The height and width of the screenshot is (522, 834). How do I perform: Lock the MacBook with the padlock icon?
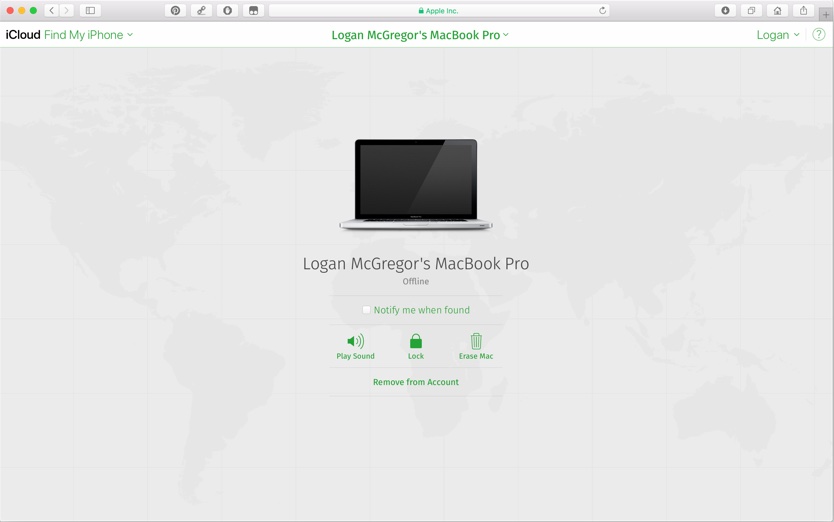[x=416, y=341]
